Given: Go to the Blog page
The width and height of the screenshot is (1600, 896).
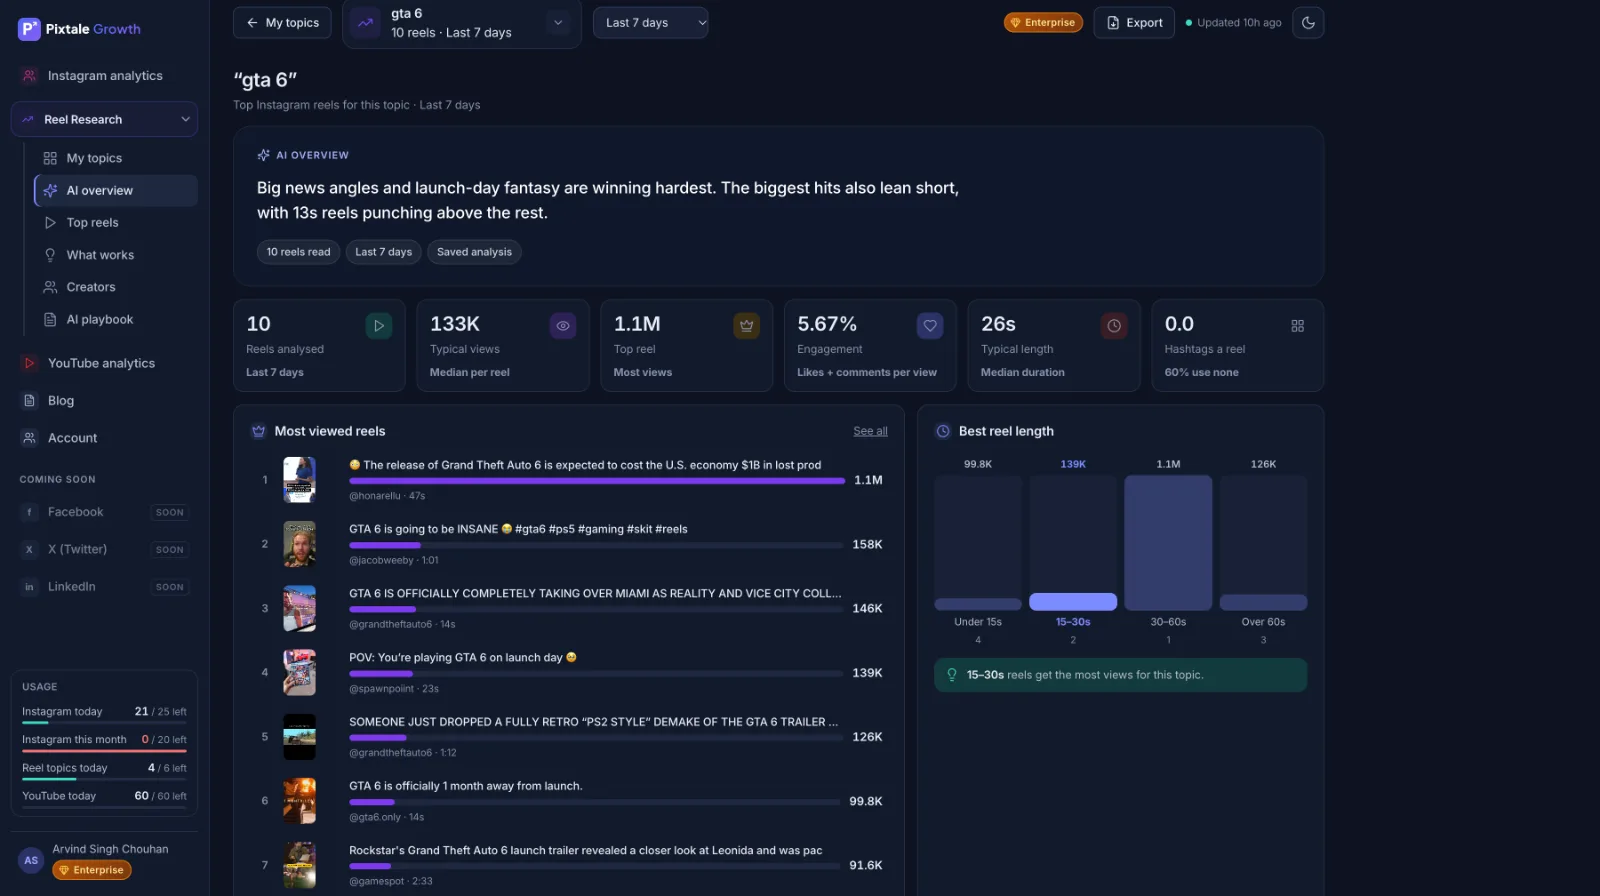Looking at the screenshot, I should point(104,401).
